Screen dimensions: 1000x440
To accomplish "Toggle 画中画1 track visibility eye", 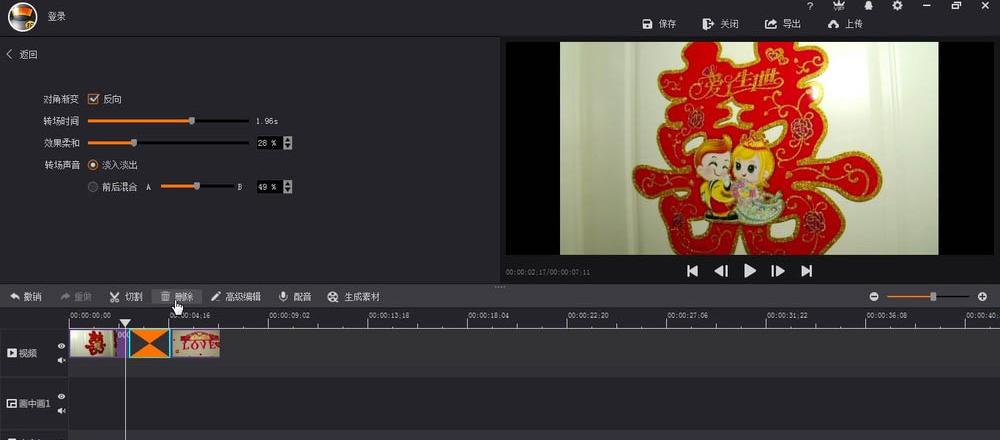I will coord(61,397).
